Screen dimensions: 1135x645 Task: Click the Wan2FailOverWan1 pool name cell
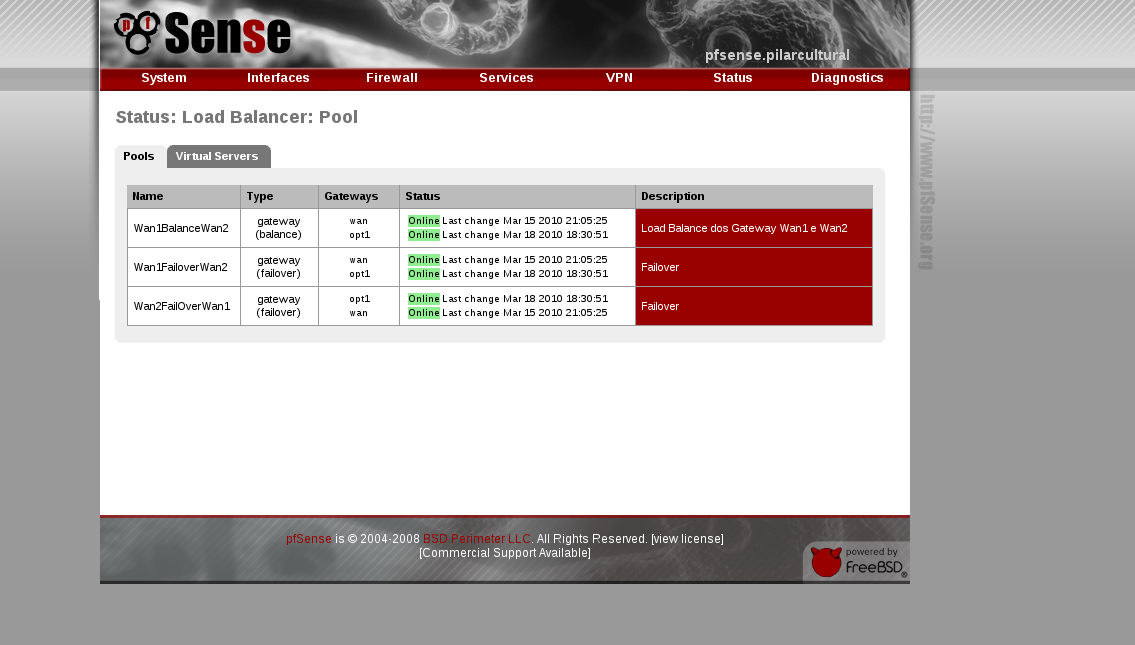[182, 306]
